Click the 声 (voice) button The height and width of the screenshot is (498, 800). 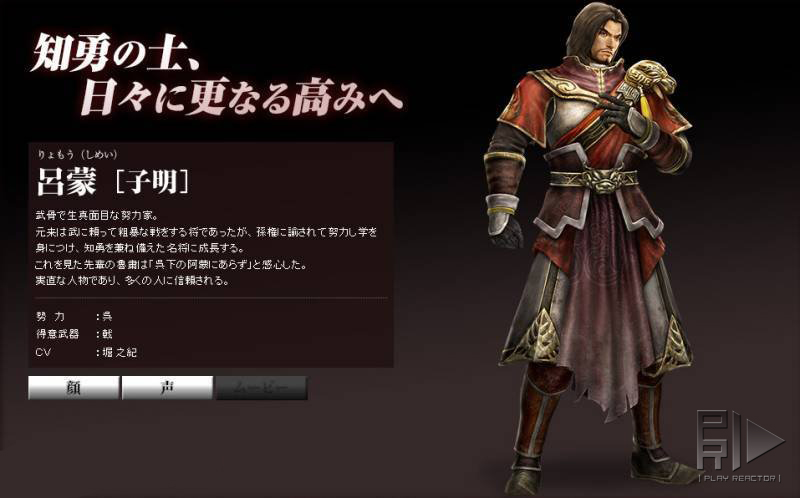click(167, 388)
